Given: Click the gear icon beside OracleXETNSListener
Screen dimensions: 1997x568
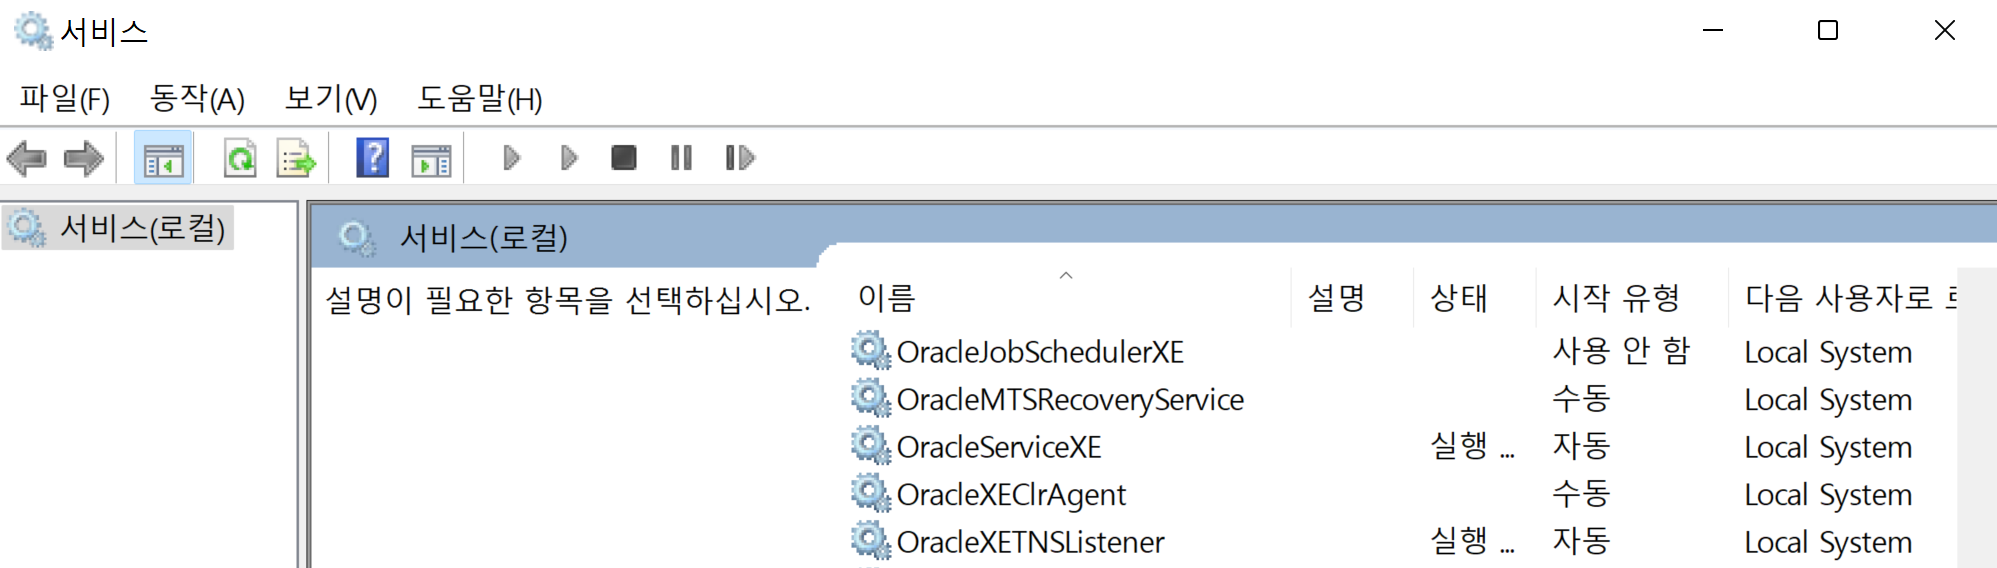Looking at the screenshot, I should pos(871,541).
